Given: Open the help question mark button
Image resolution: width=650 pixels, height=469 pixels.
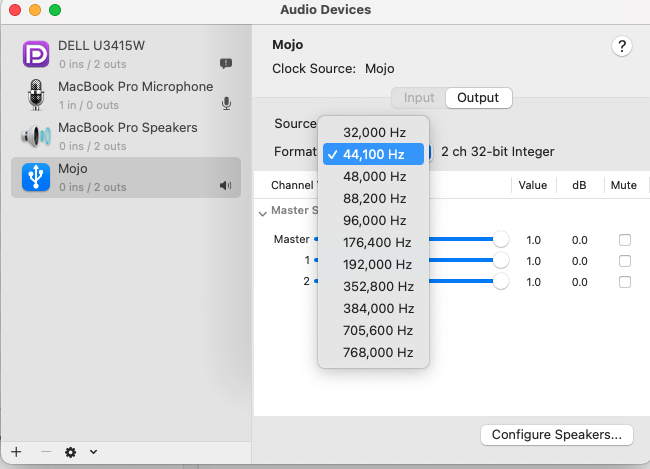Looking at the screenshot, I should pyautogui.click(x=622, y=46).
